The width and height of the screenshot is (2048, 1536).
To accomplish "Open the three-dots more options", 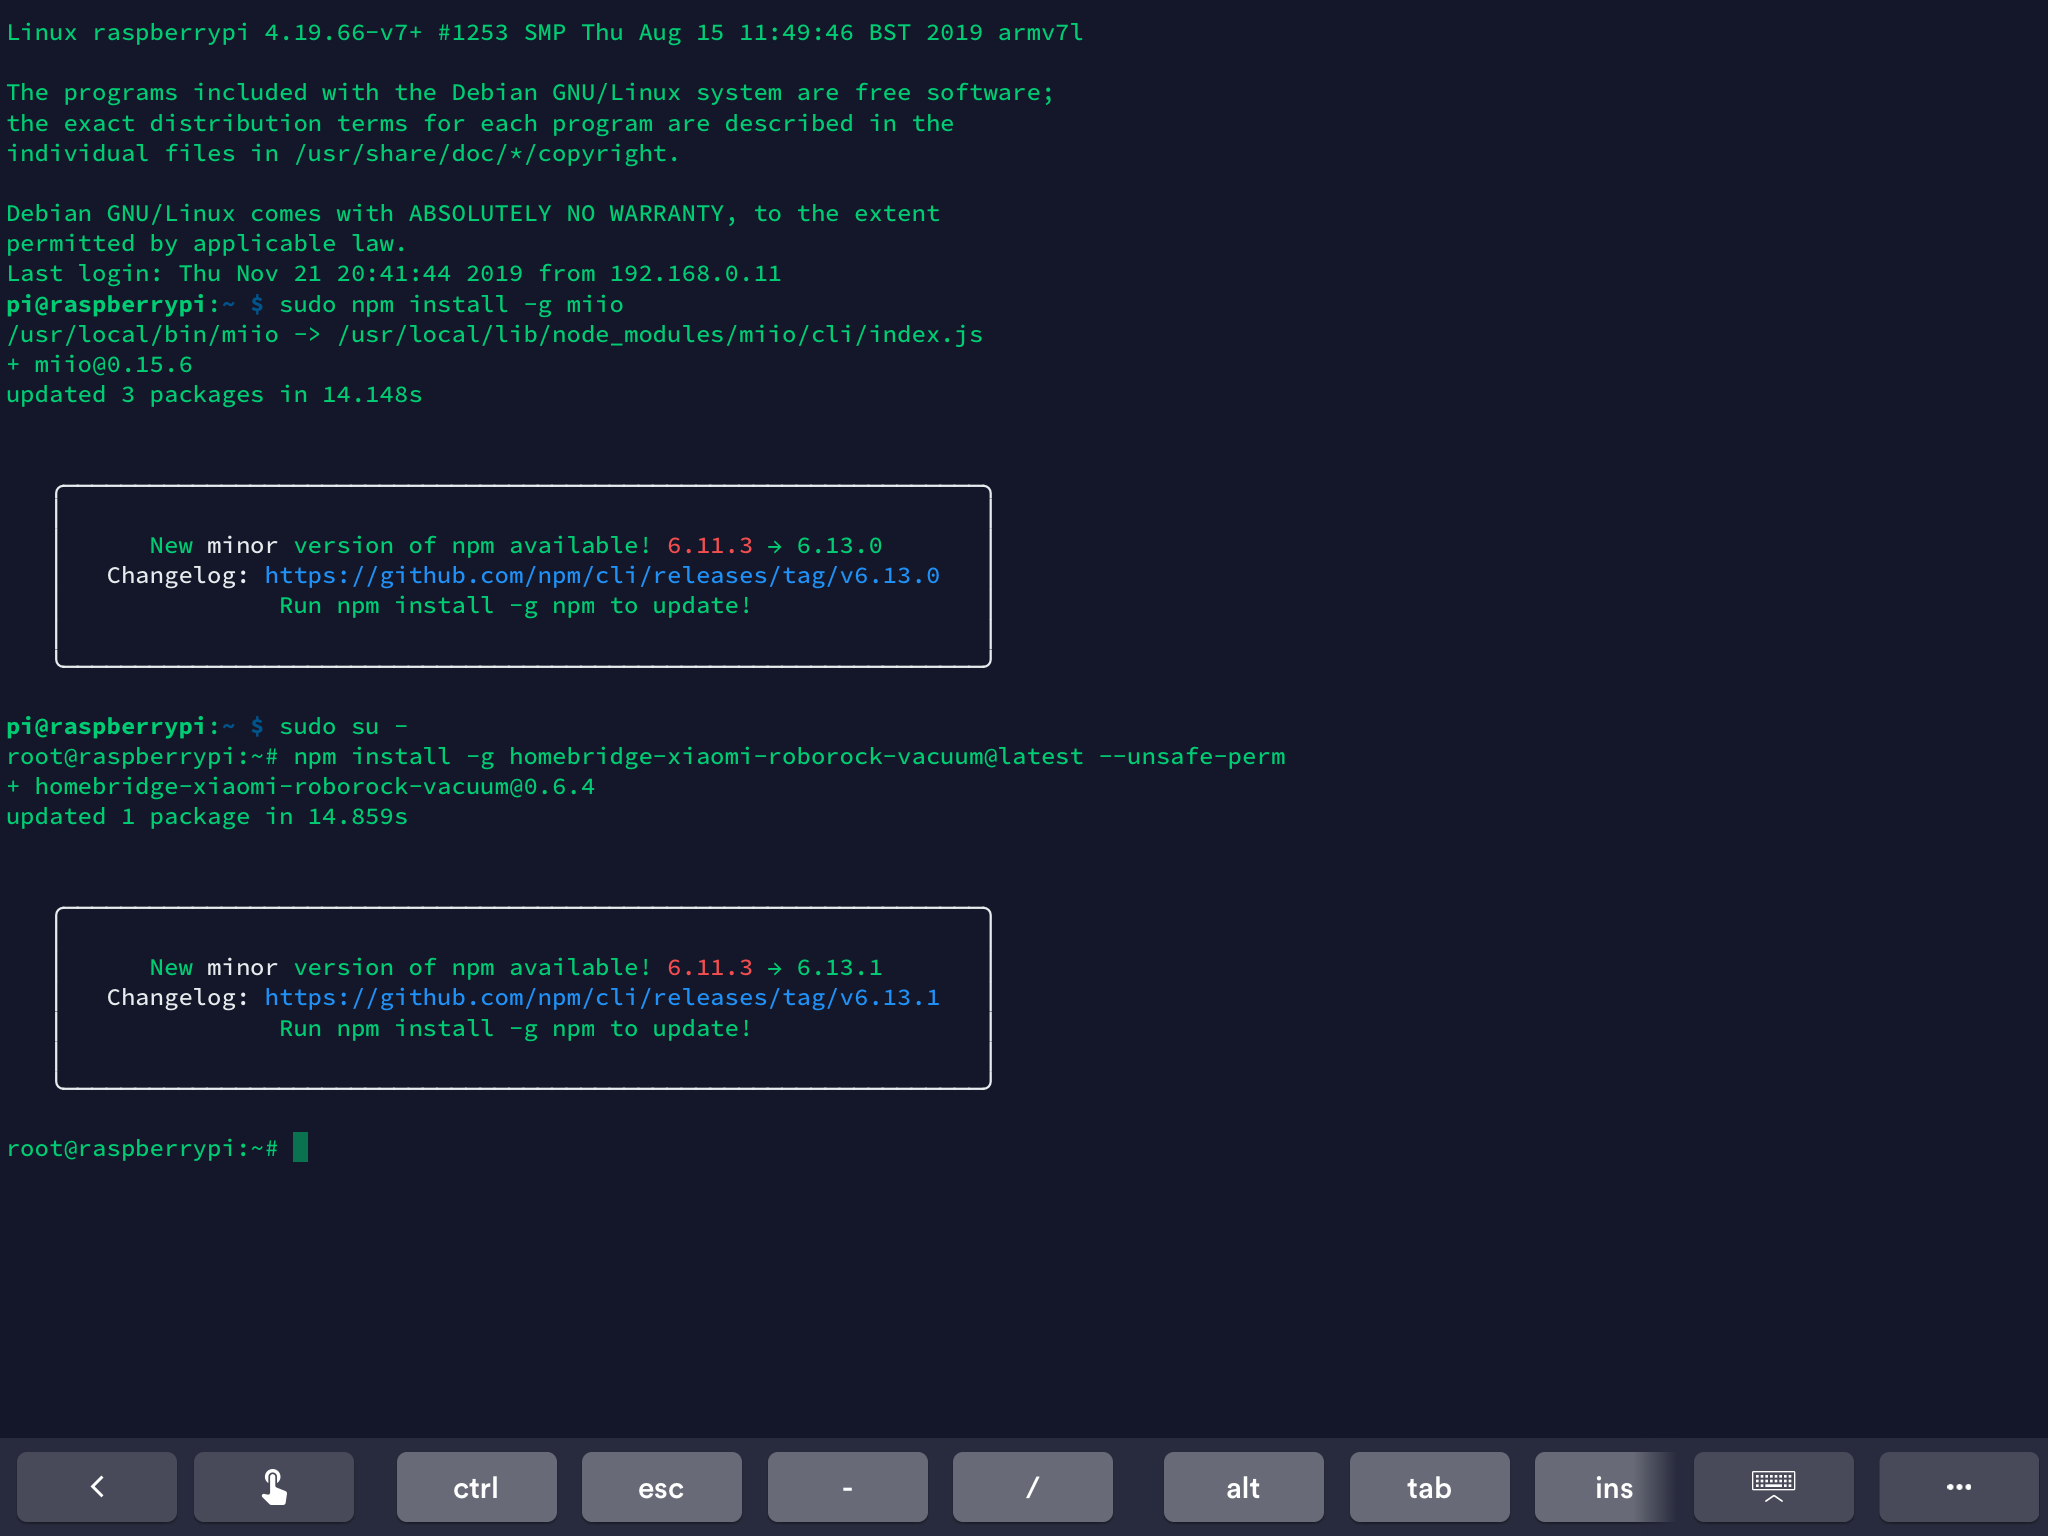I will pos(1958,1487).
